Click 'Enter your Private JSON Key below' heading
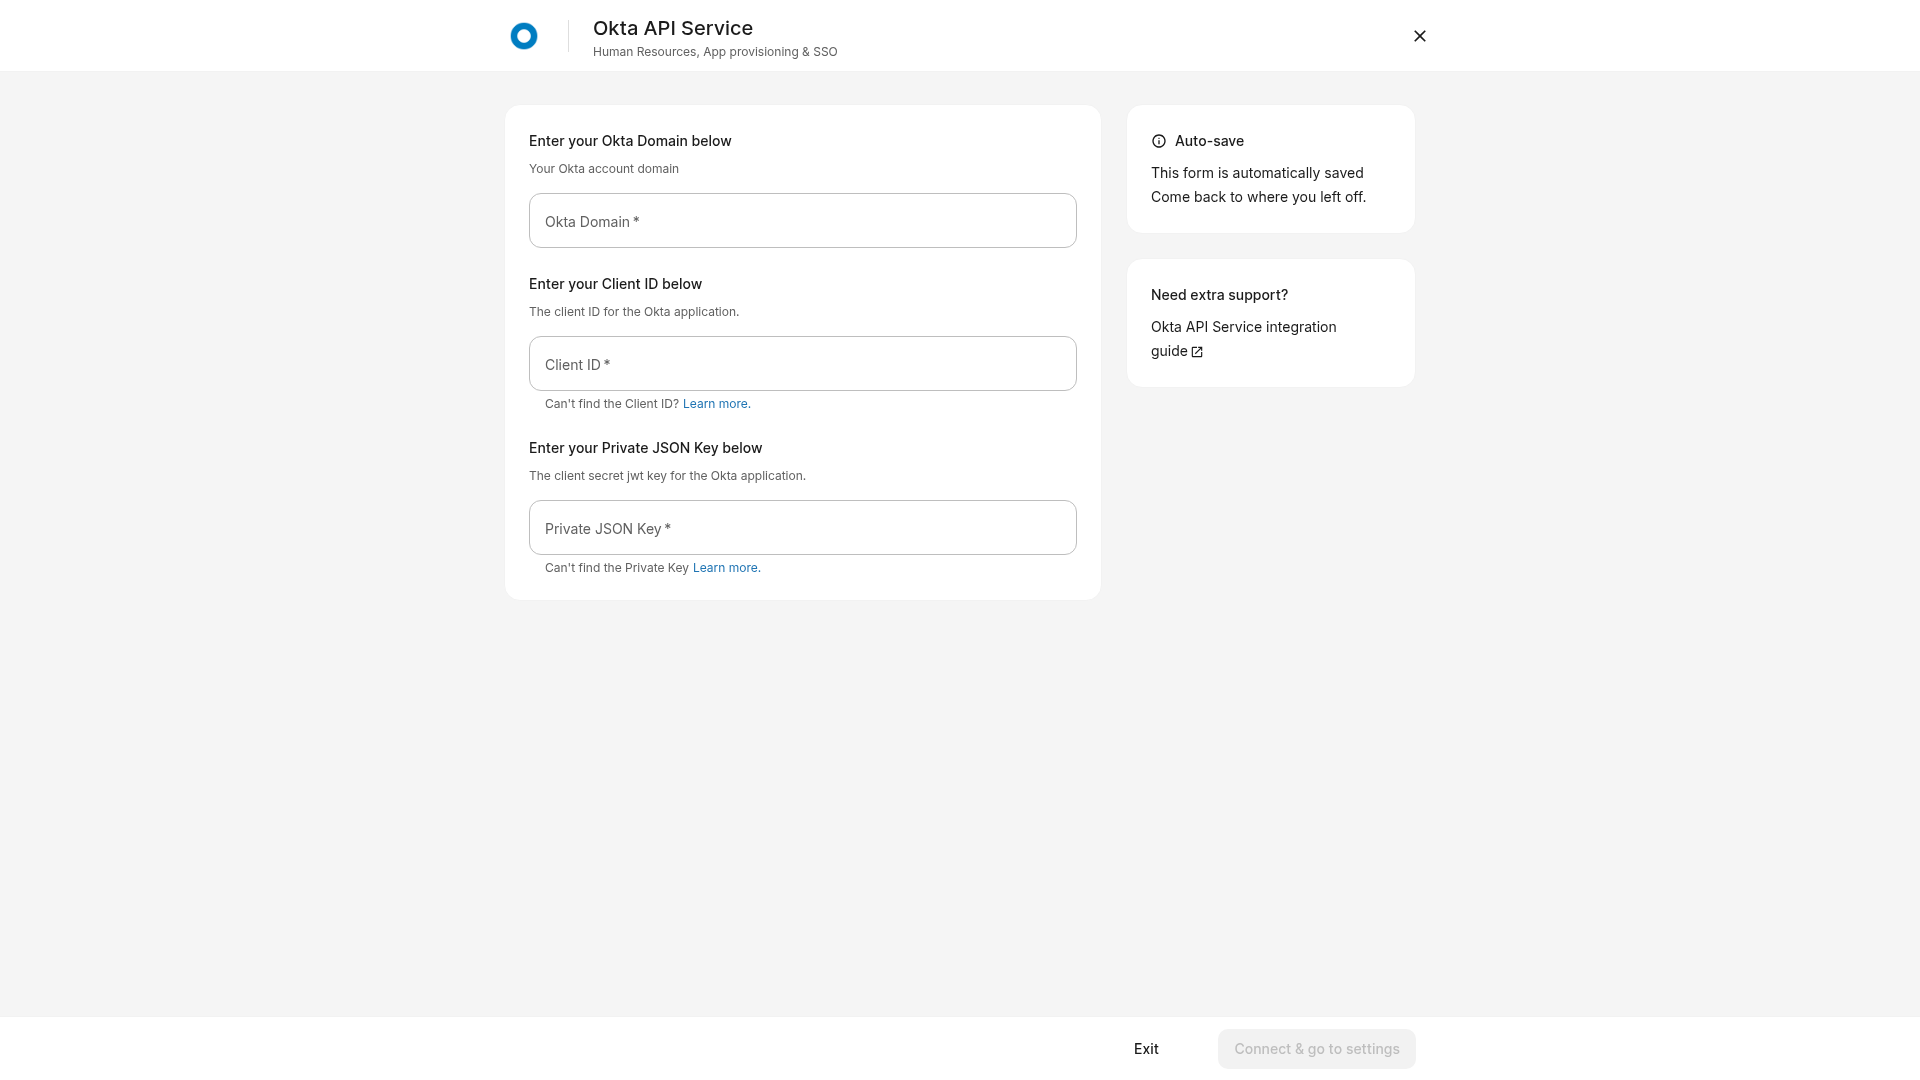 click(x=645, y=448)
